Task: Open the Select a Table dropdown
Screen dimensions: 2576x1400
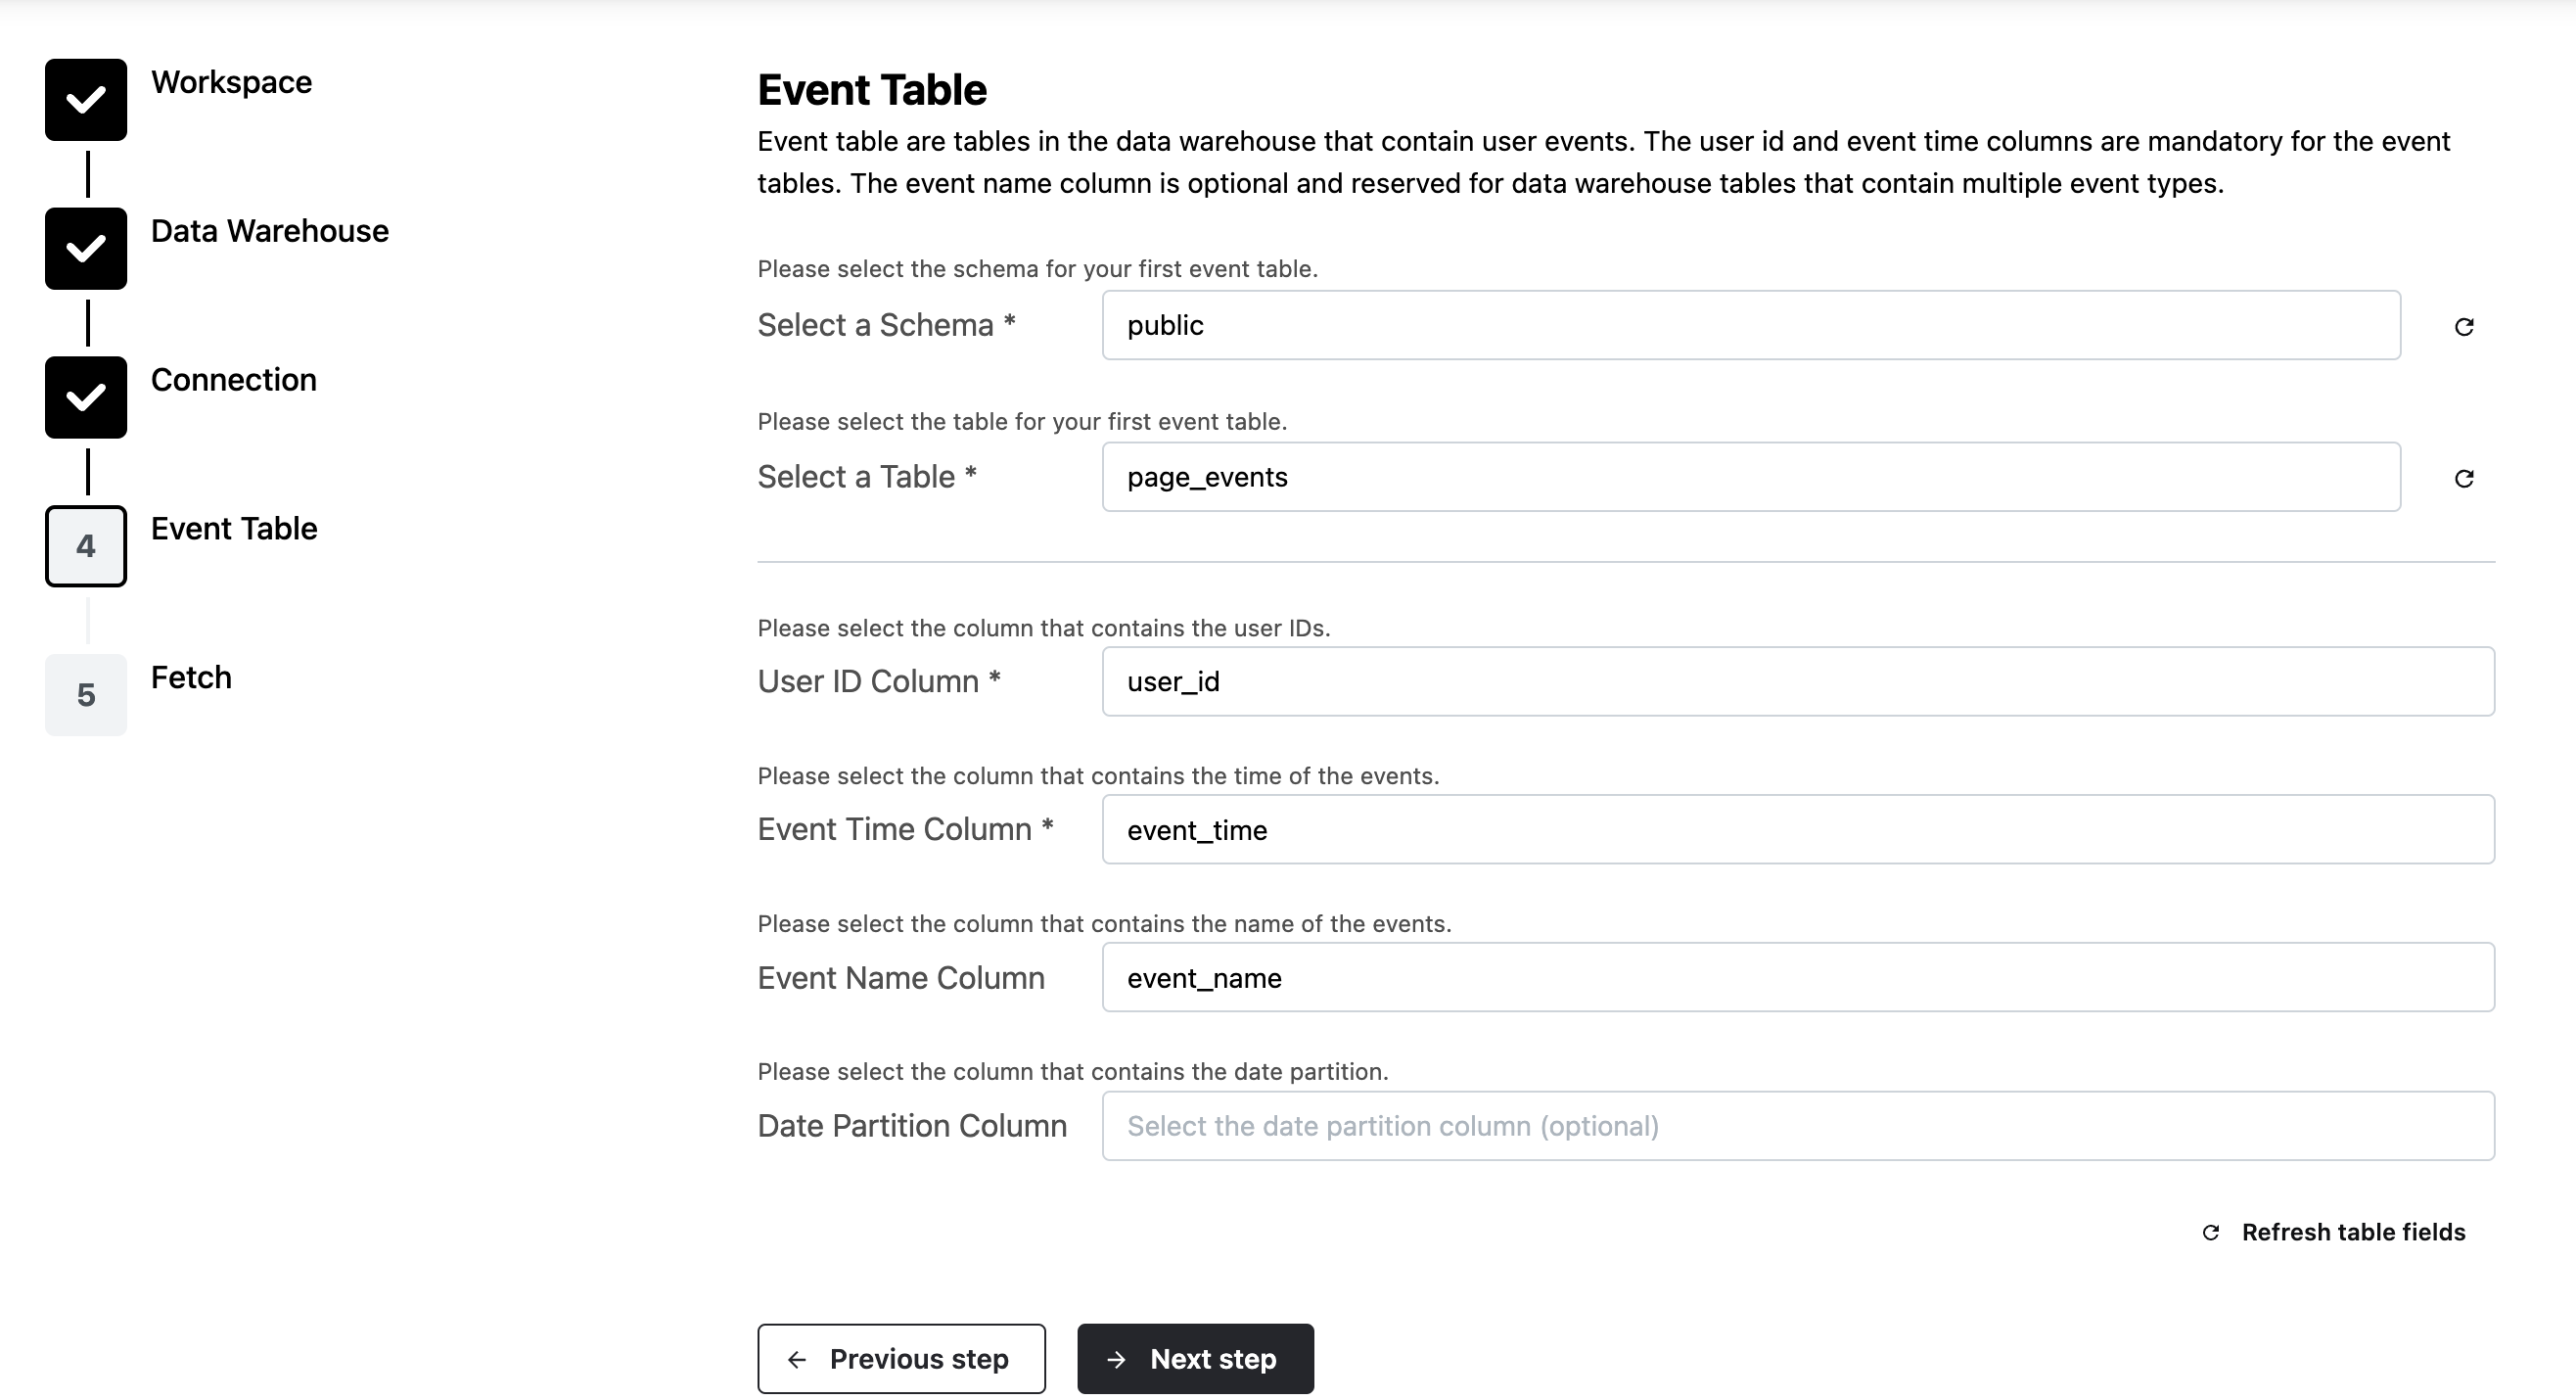Action: [1750, 478]
